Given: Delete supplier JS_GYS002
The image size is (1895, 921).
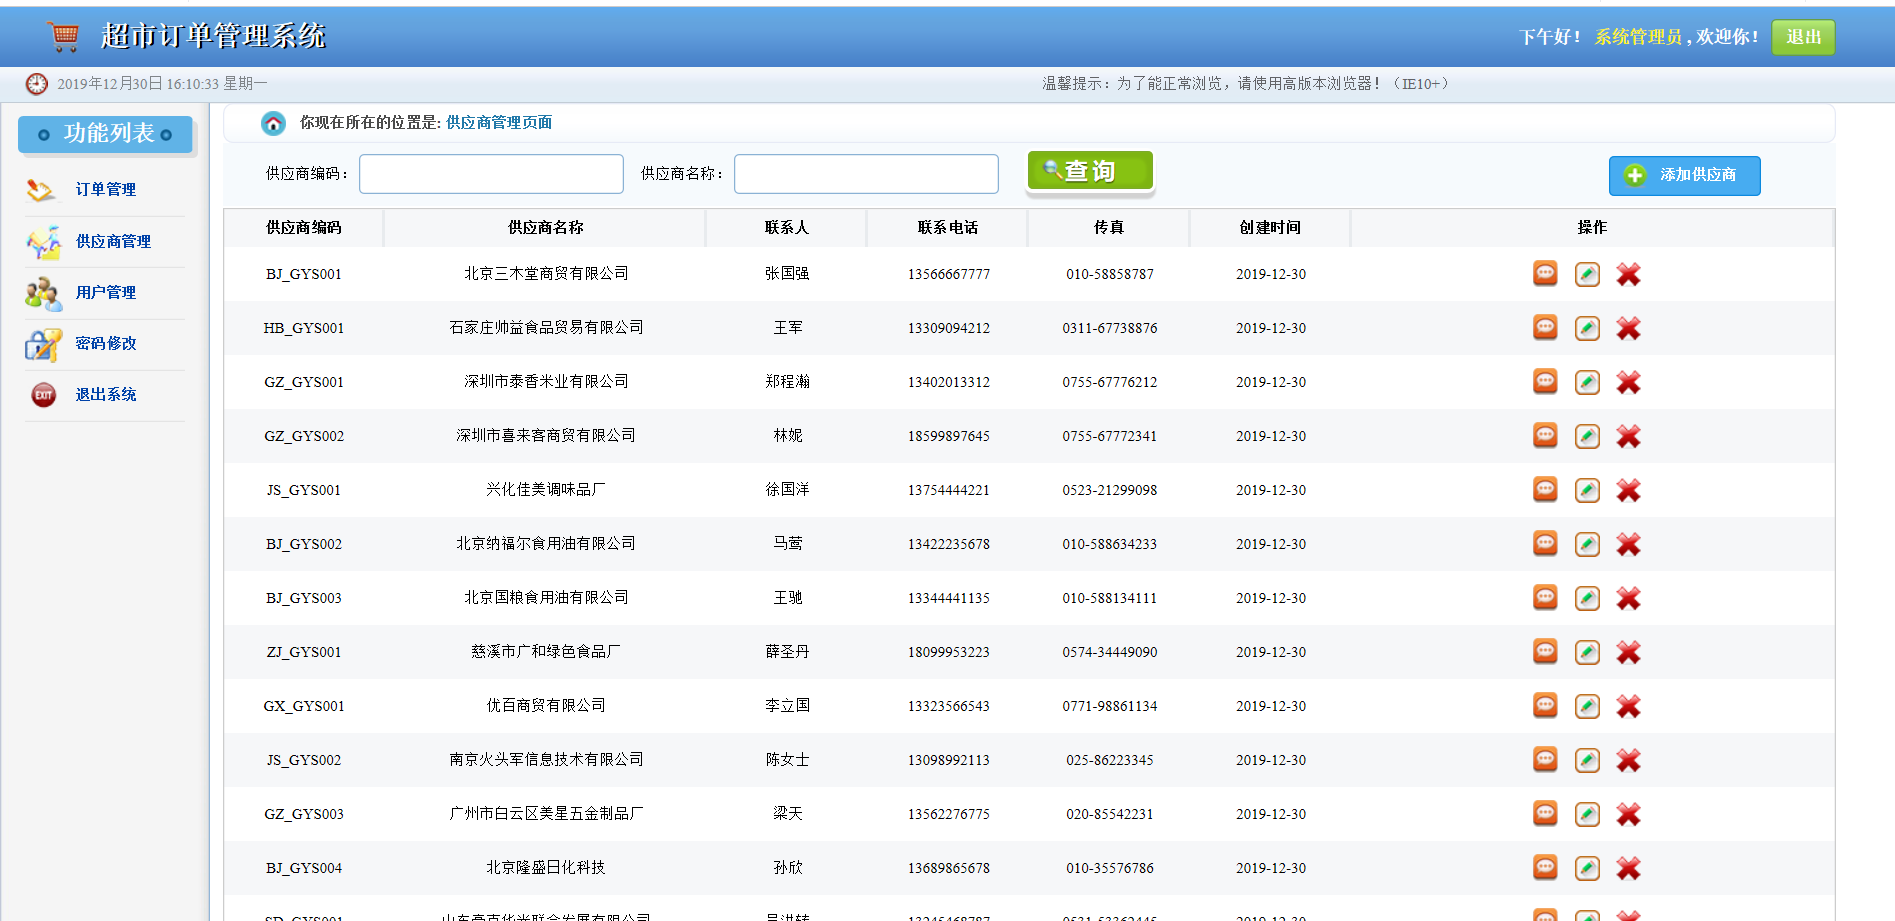Looking at the screenshot, I should [x=1629, y=760].
